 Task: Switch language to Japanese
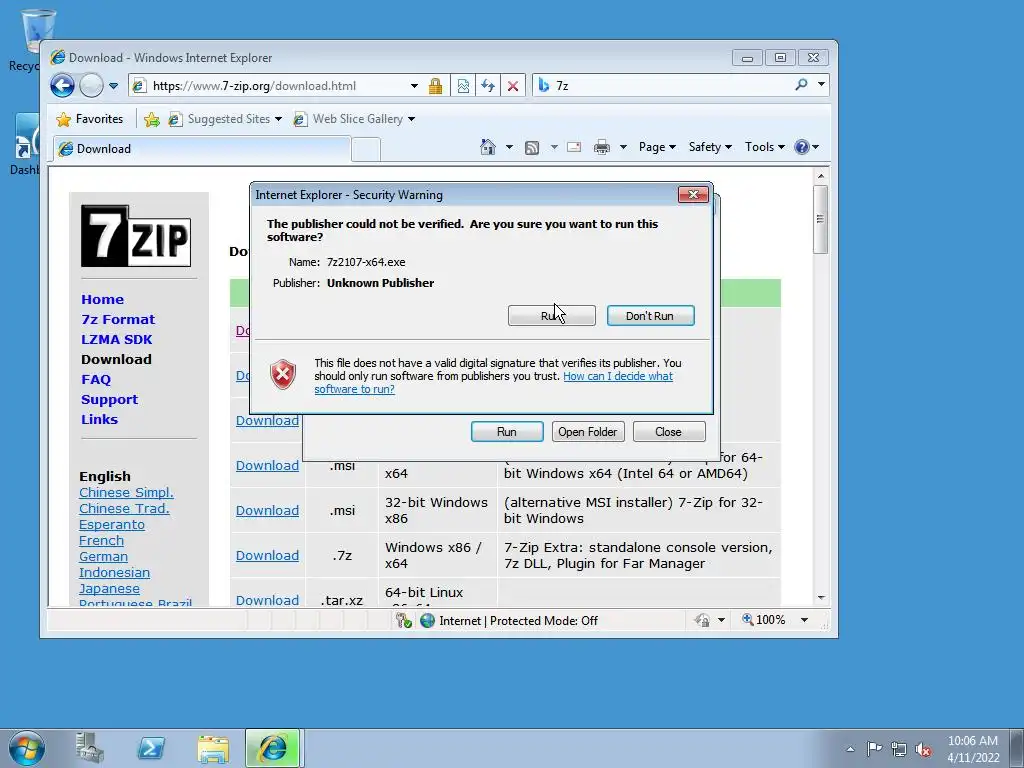point(109,588)
